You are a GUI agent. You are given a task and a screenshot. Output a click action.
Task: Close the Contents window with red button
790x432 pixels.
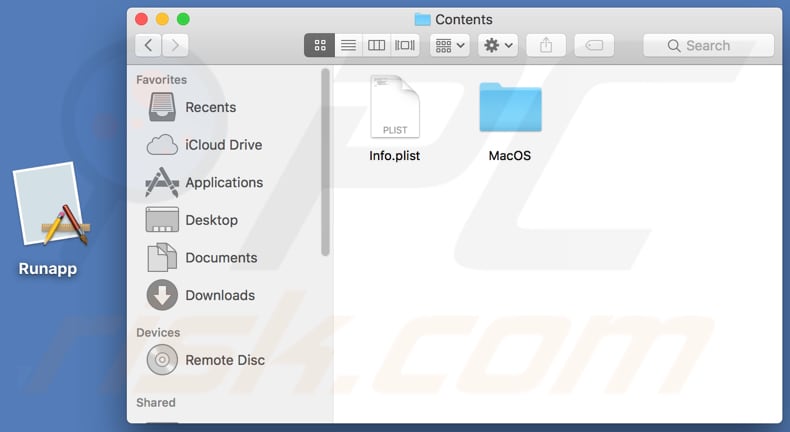tap(142, 19)
